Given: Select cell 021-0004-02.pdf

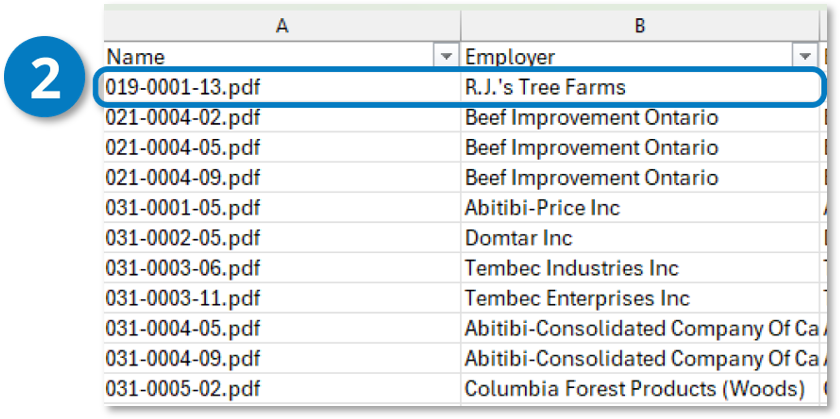Looking at the screenshot, I should point(282,117).
